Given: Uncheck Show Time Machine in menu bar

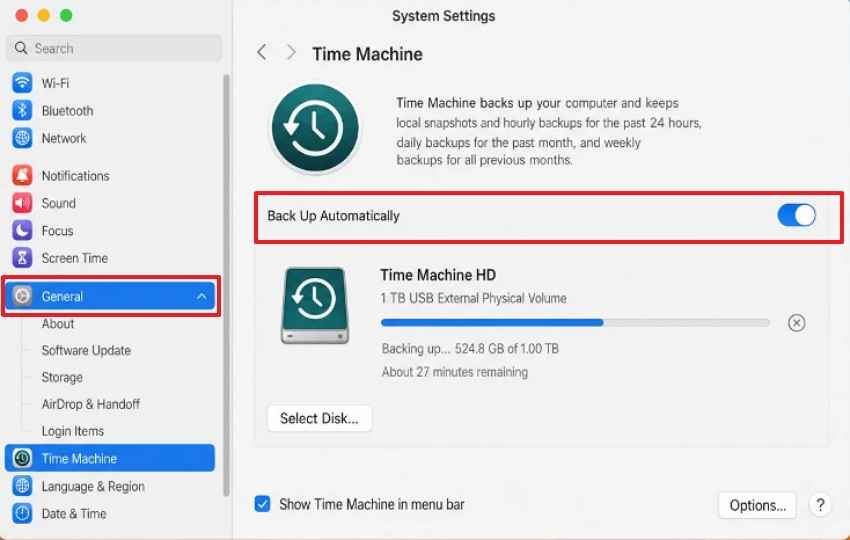Looking at the screenshot, I should 262,504.
